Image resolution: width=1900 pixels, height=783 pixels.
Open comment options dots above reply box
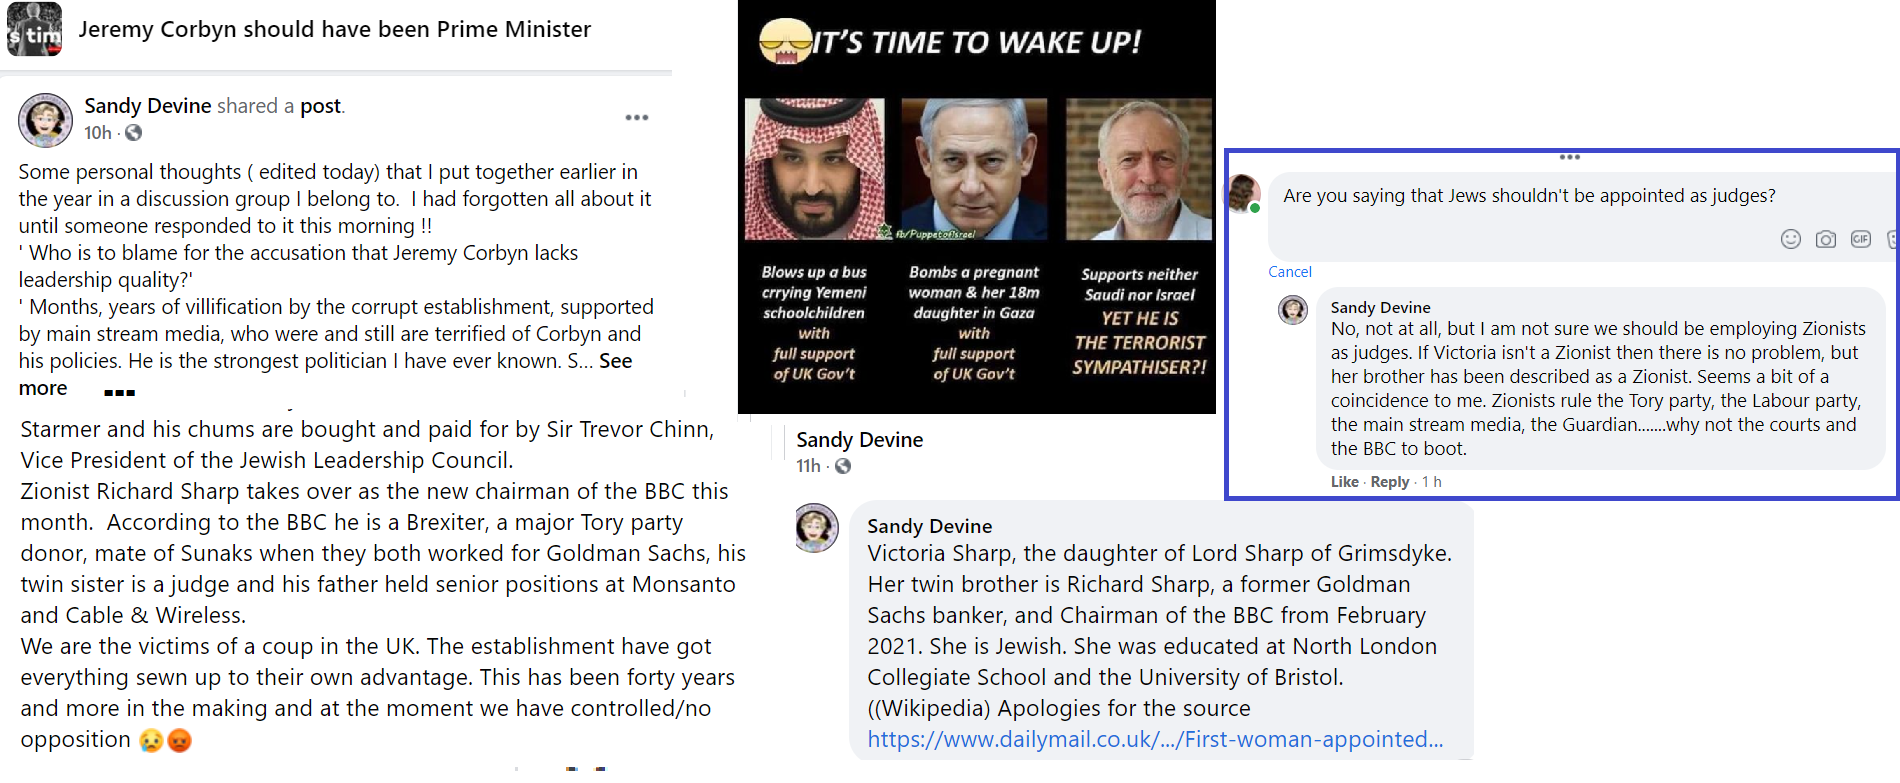1570,157
